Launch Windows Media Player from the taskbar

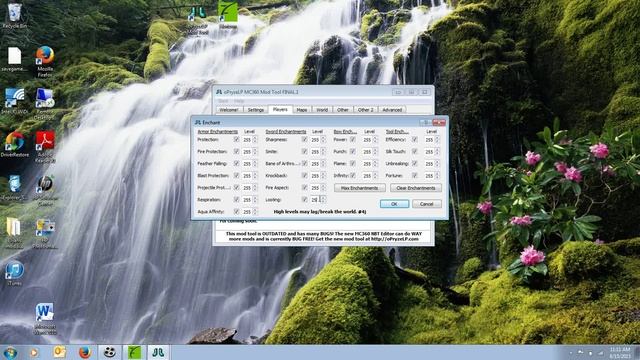34,352
